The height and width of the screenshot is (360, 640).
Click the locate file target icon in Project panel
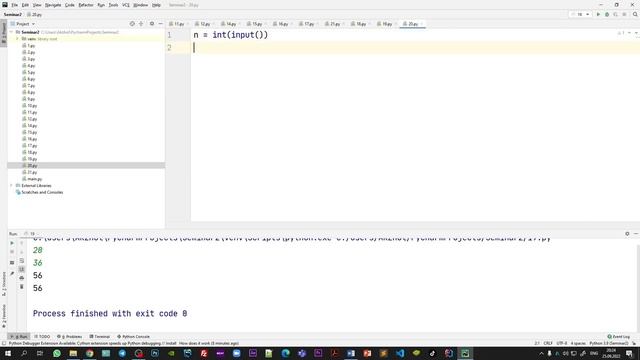[x=132, y=24]
